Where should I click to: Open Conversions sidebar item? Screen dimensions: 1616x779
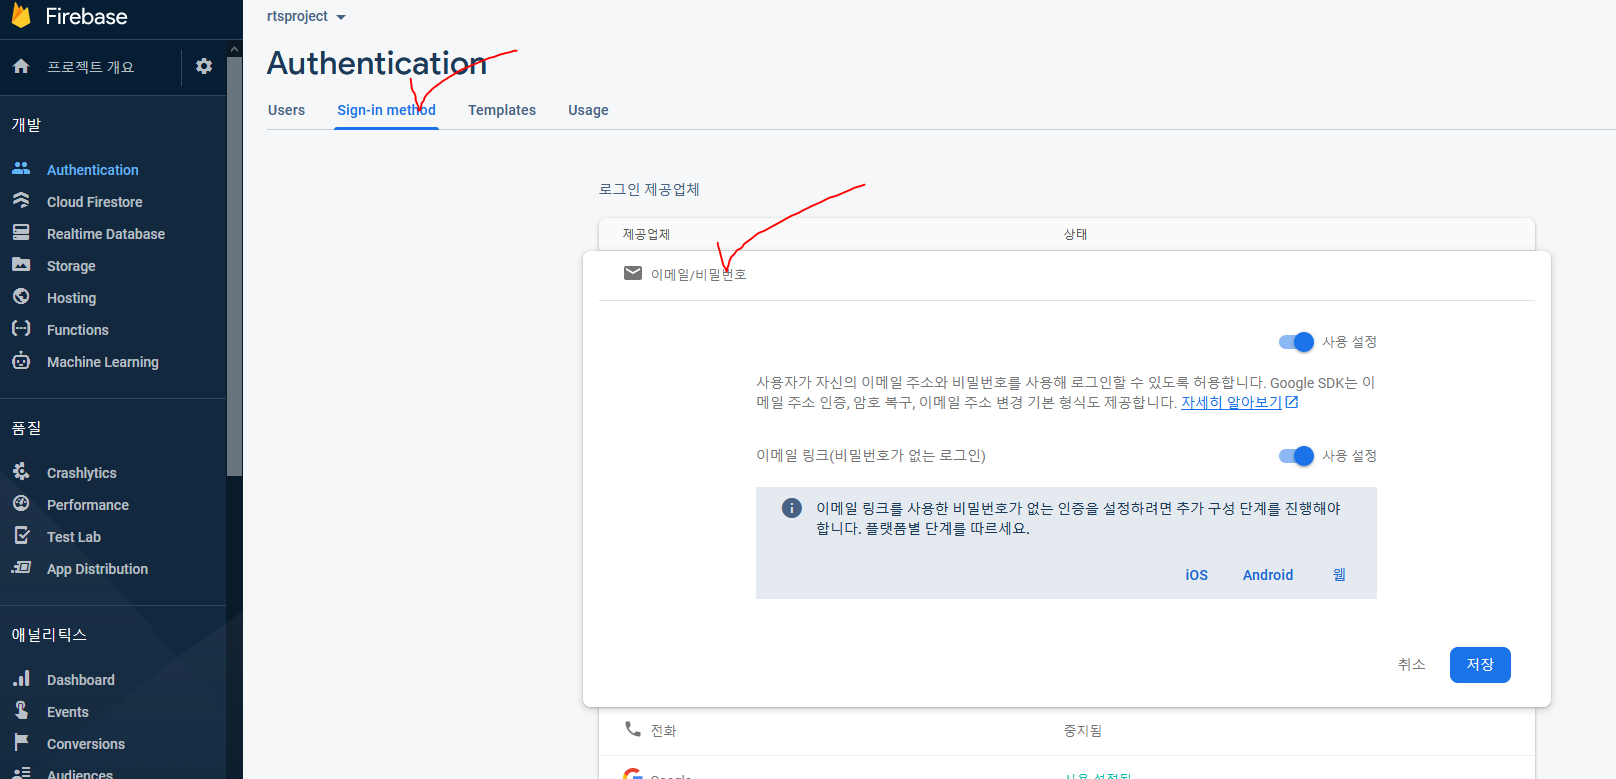86,744
